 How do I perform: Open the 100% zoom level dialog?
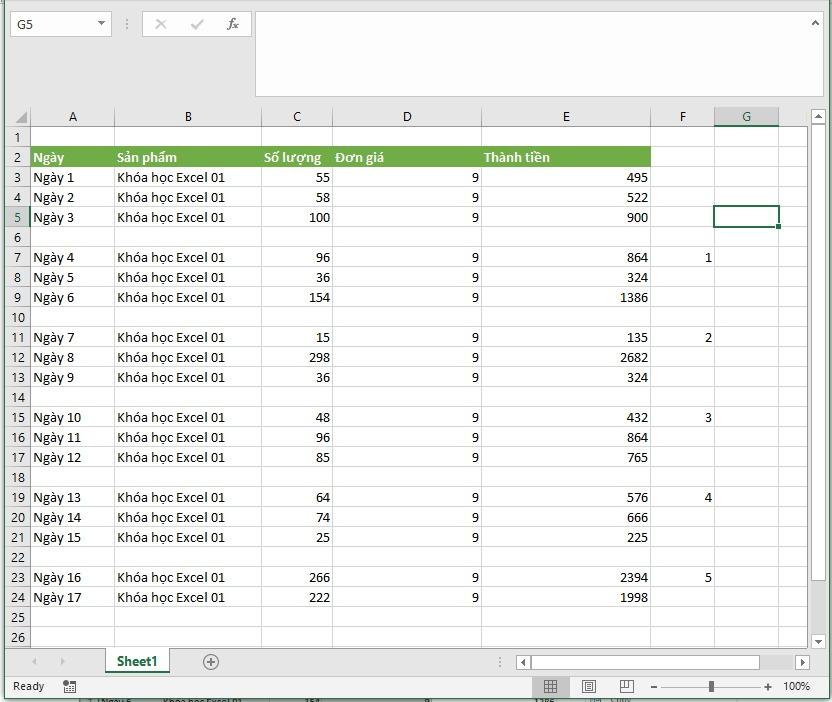797,686
